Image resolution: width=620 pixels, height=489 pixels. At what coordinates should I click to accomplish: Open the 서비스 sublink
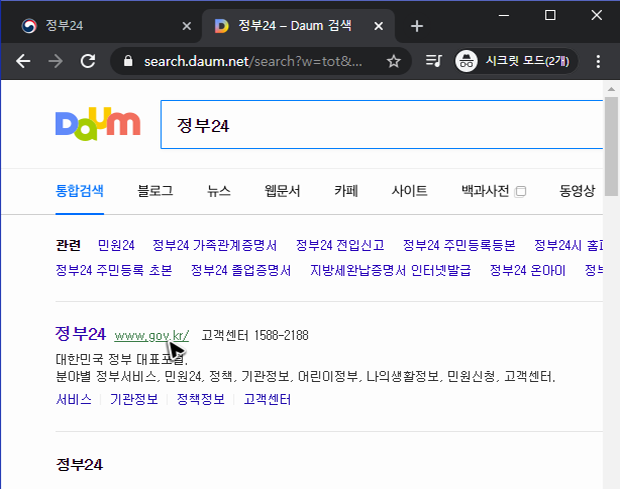(74, 400)
